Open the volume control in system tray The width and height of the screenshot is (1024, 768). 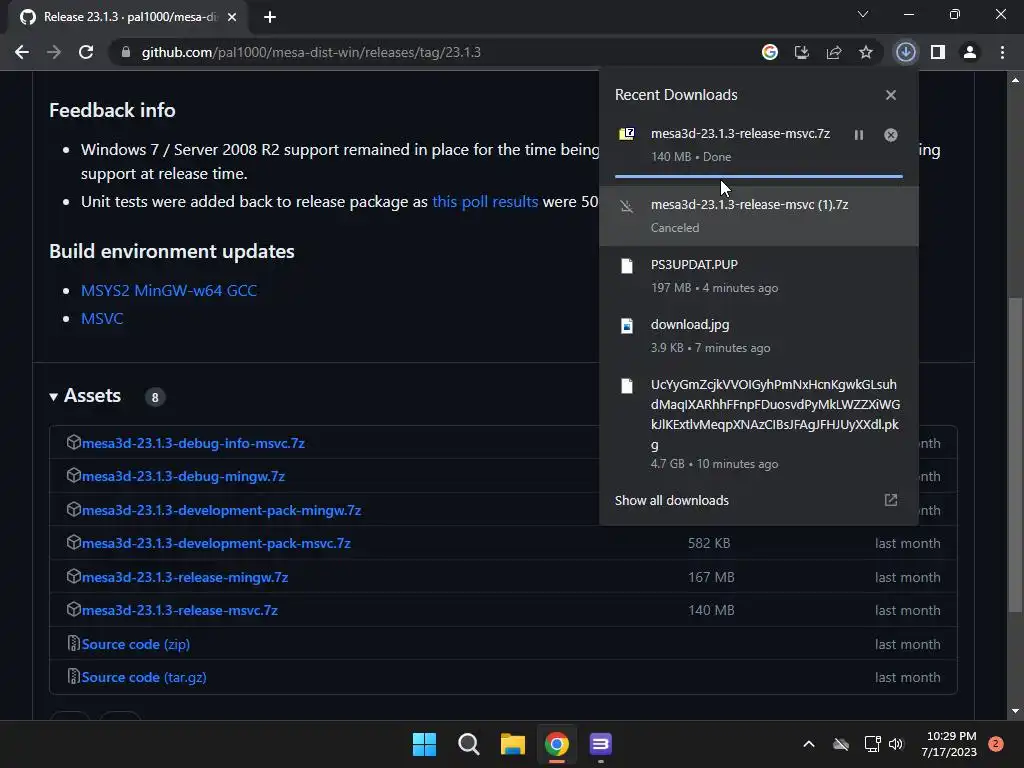(x=896, y=744)
